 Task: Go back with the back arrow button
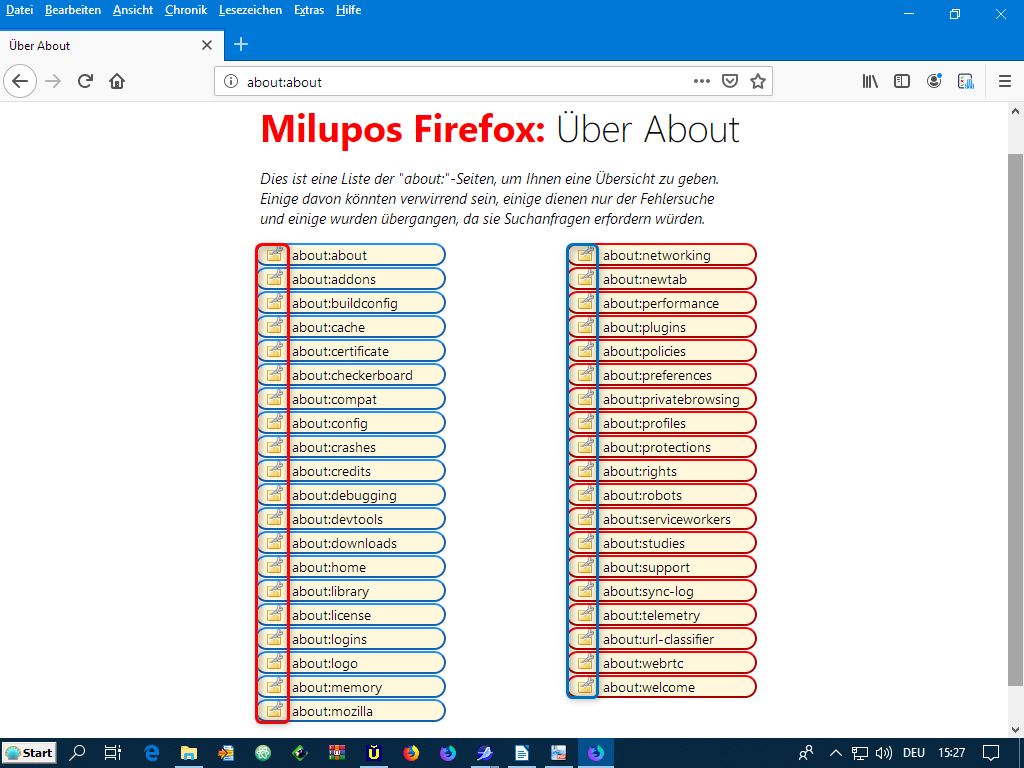[x=20, y=82]
